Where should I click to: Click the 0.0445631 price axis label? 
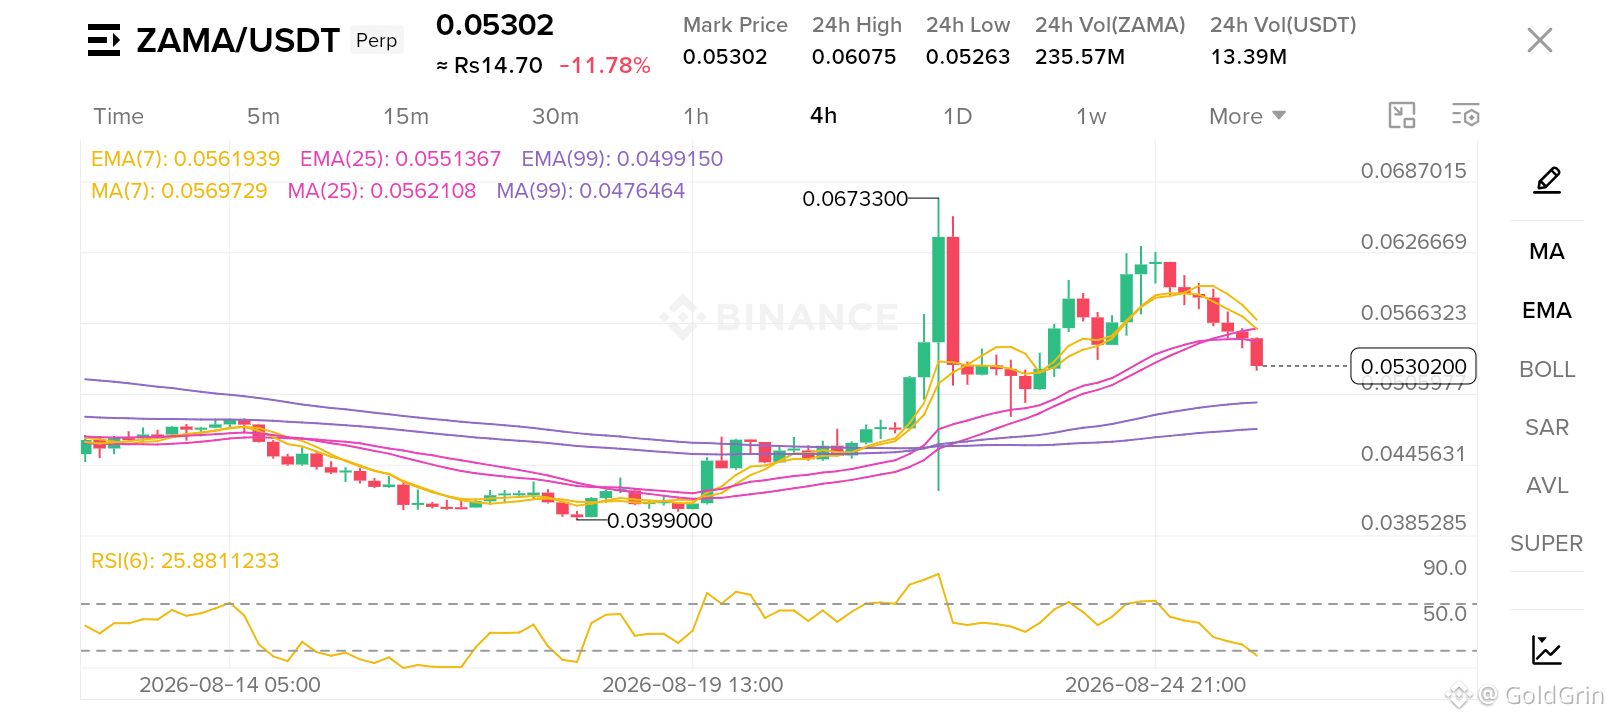pyautogui.click(x=1413, y=454)
